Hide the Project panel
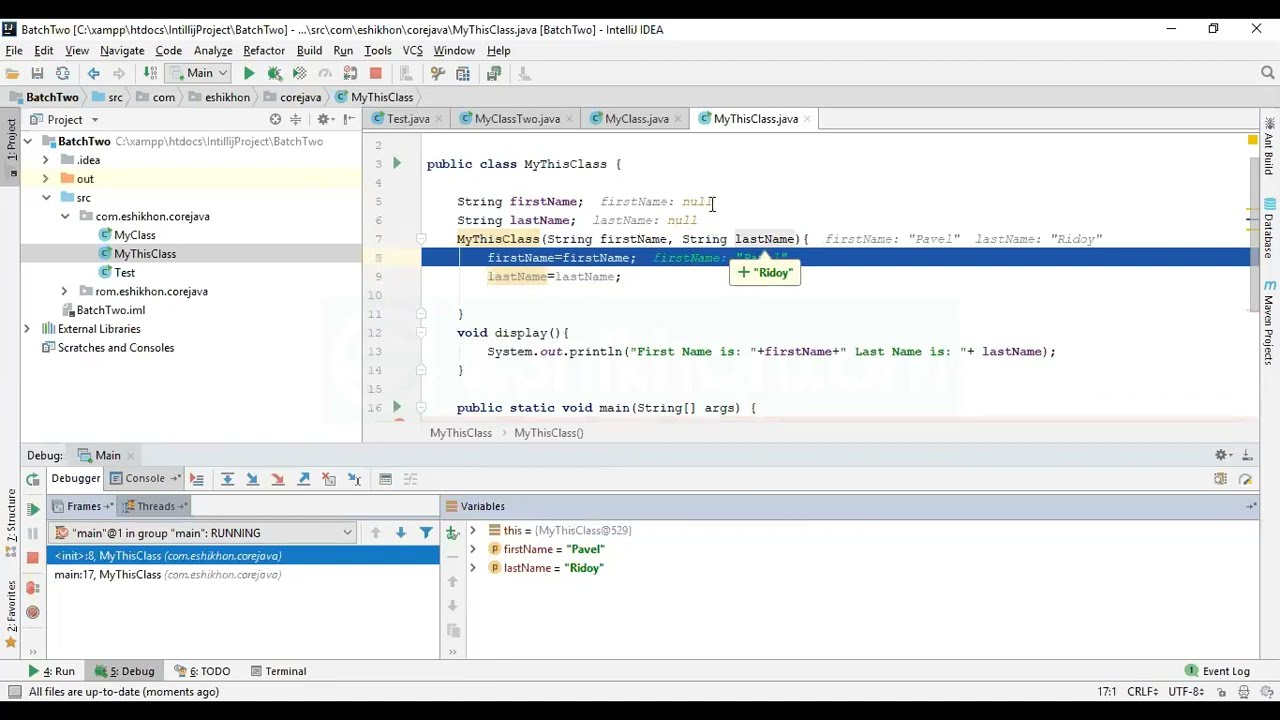Image resolution: width=1280 pixels, height=720 pixels. (349, 119)
